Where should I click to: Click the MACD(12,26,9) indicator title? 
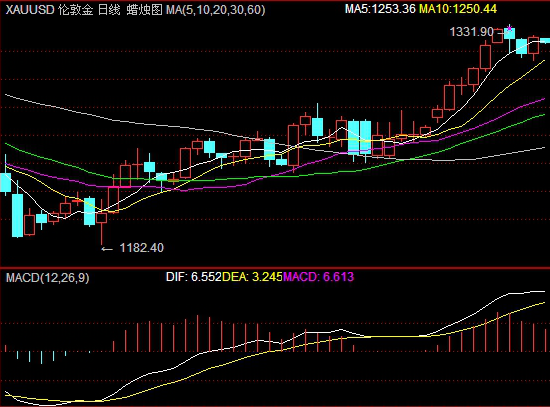pos(48,278)
